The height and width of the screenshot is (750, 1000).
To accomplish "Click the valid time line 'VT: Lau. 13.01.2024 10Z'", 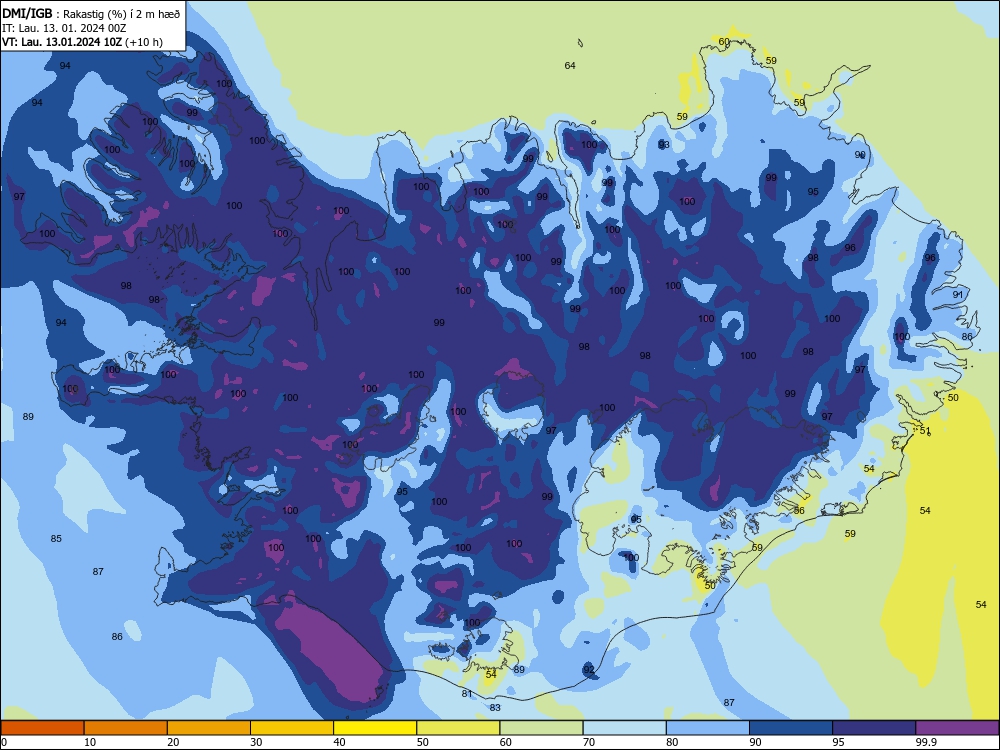I will [62, 42].
